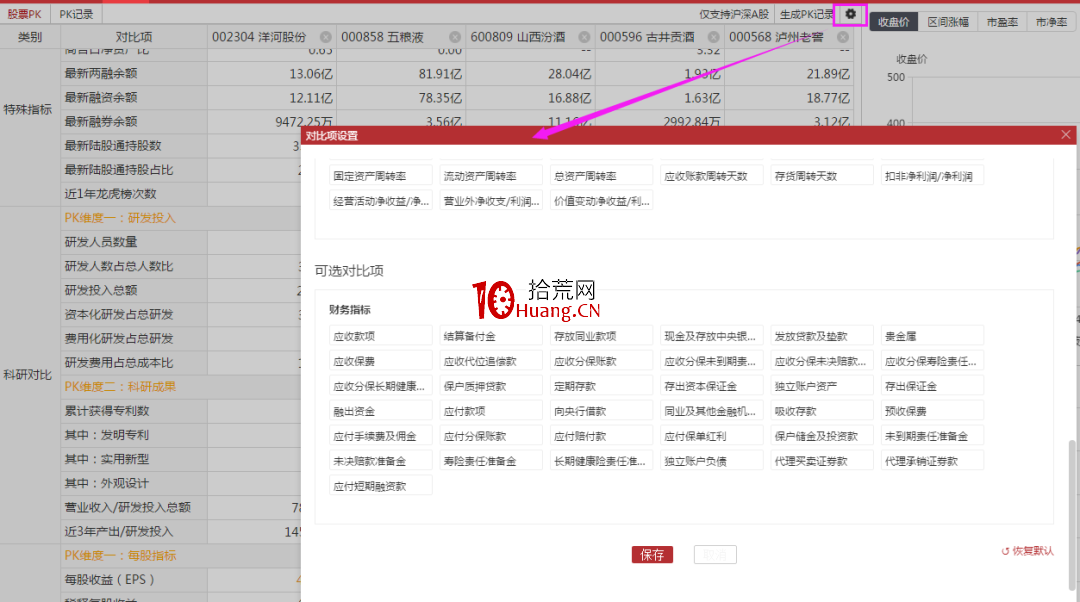Select 经营活动净收益 item
Image resolution: width=1080 pixels, height=602 pixels.
pyautogui.click(x=381, y=201)
